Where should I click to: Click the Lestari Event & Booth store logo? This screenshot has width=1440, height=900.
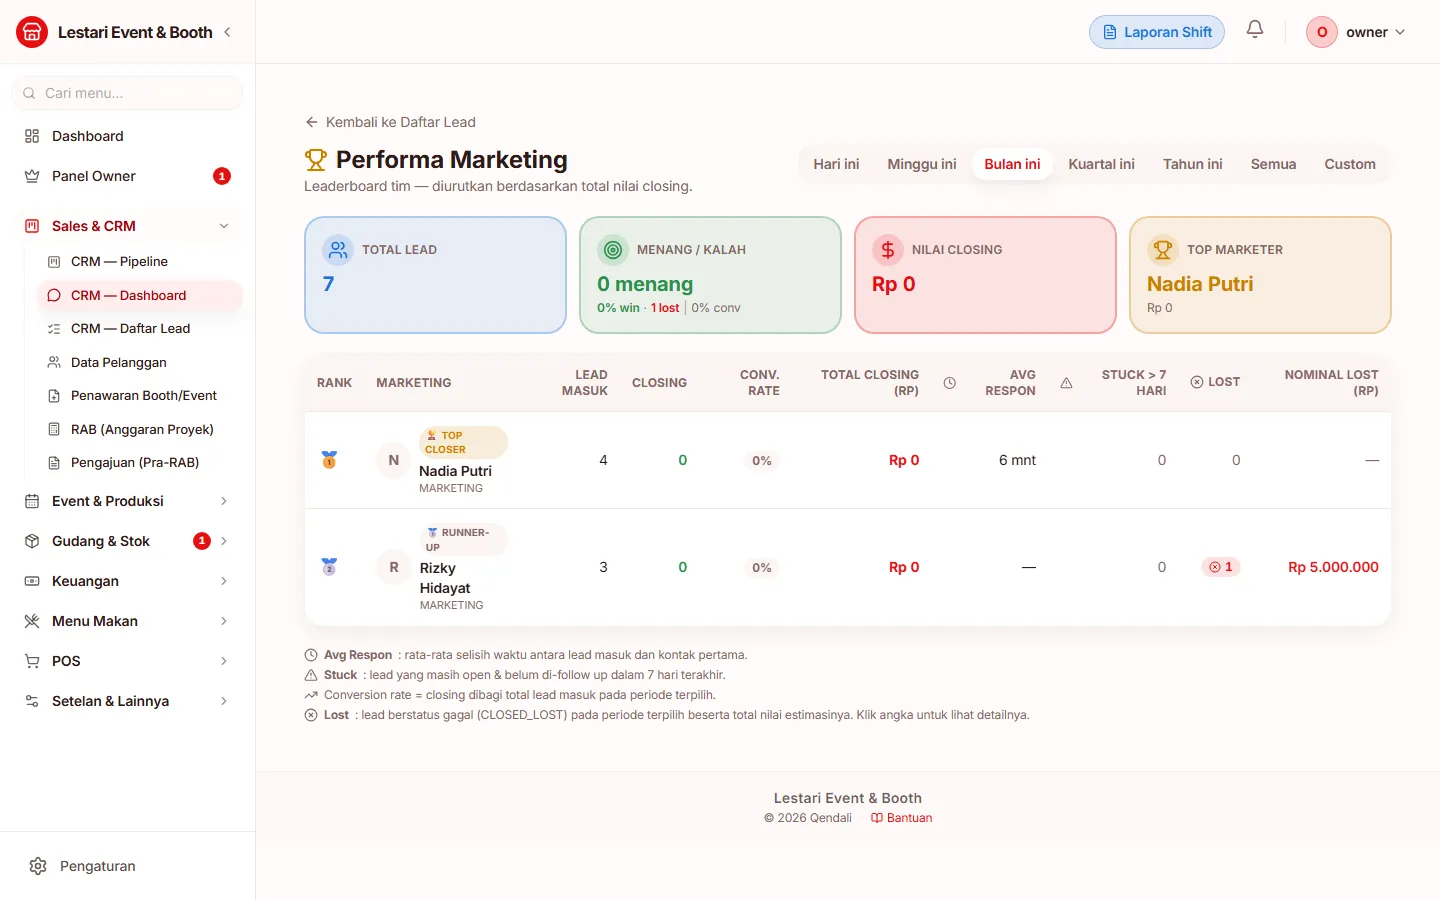point(32,32)
